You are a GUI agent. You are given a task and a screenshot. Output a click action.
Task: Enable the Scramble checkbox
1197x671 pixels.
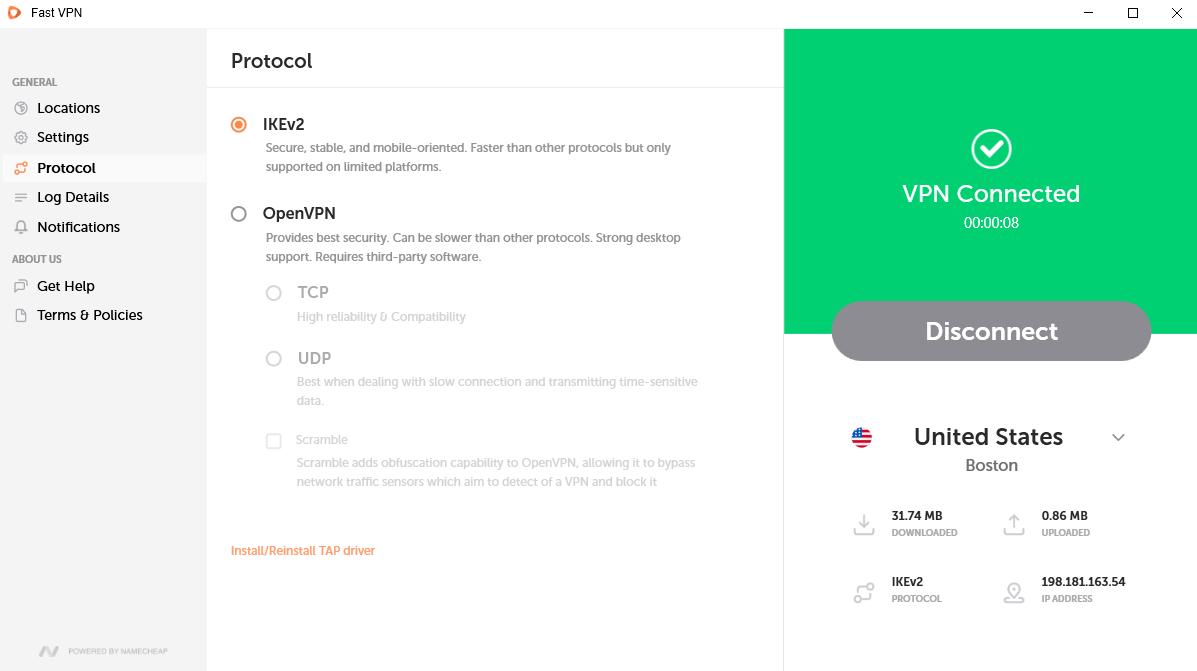(x=274, y=441)
